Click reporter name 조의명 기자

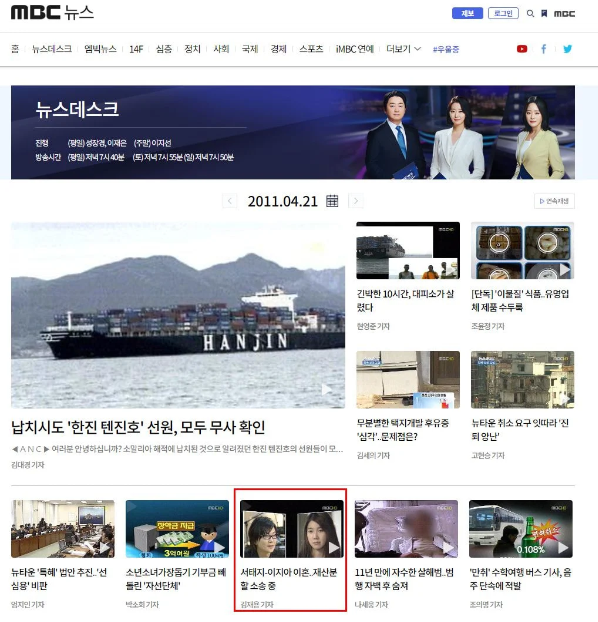486,605
